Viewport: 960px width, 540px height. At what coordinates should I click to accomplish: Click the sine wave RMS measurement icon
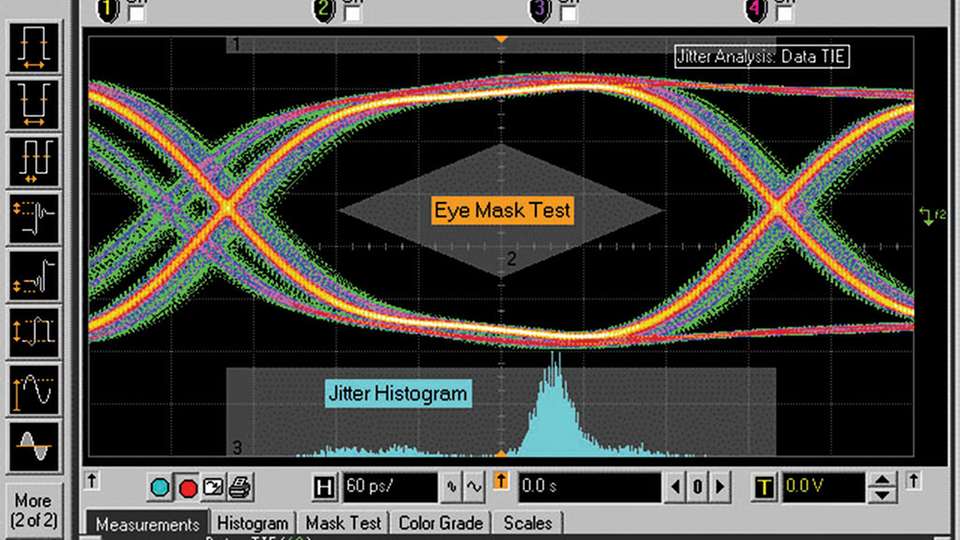tap(33, 445)
